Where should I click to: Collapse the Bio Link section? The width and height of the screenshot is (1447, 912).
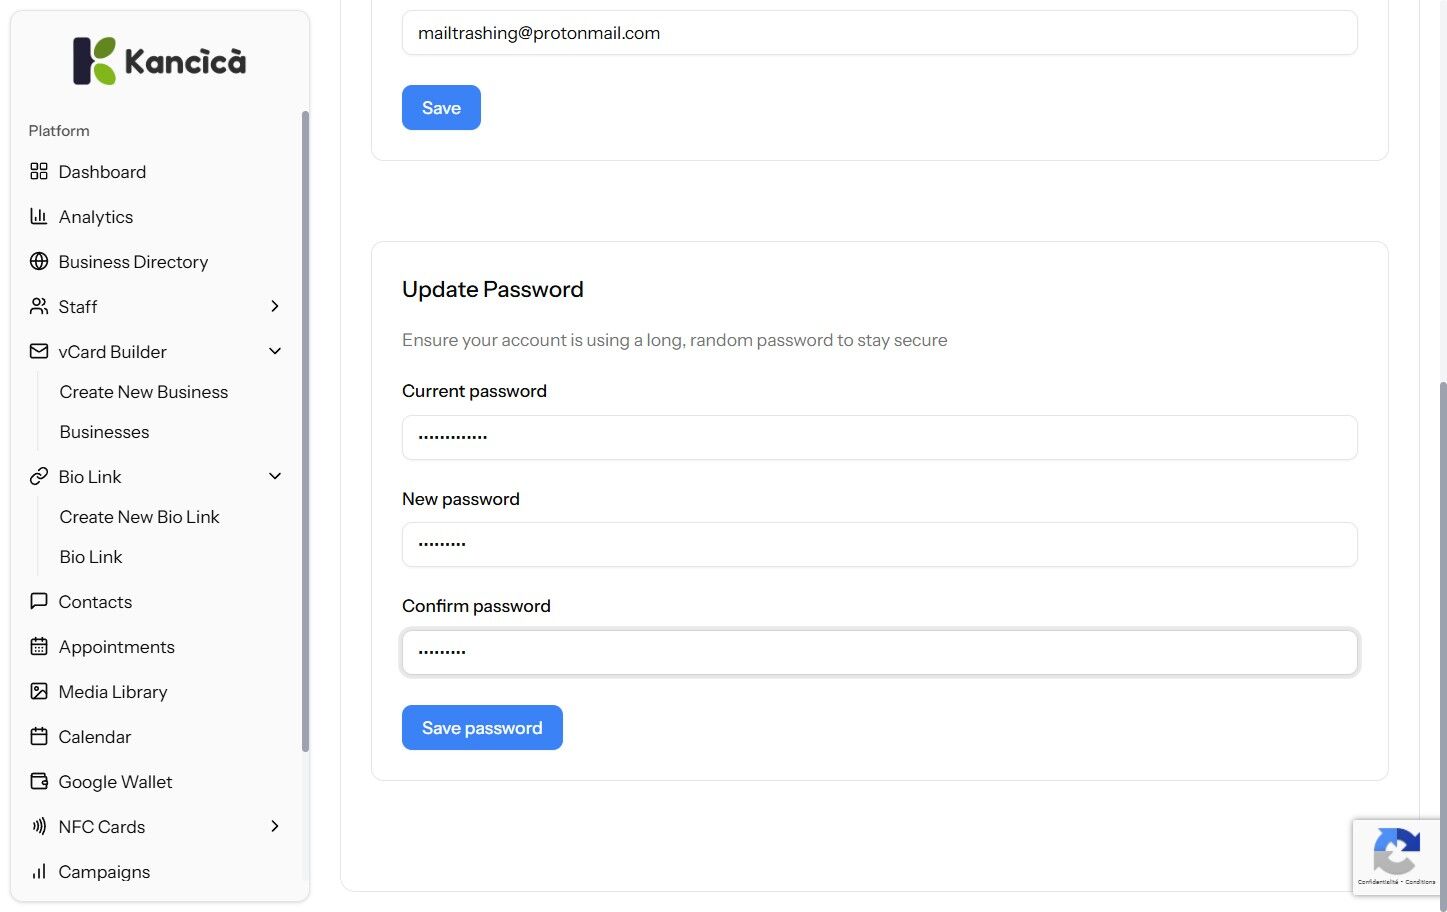pyautogui.click(x=275, y=477)
